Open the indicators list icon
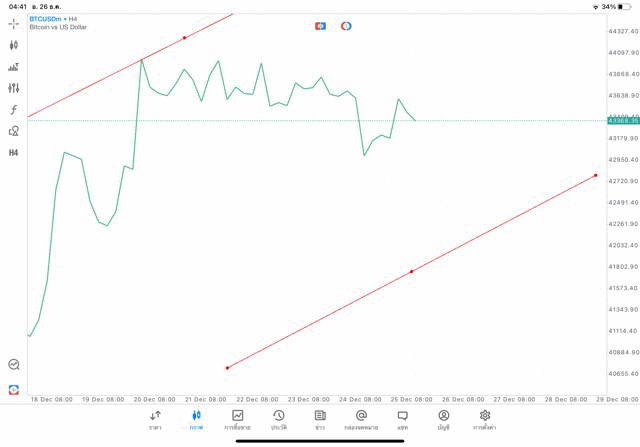640x447 pixels. 14,67
